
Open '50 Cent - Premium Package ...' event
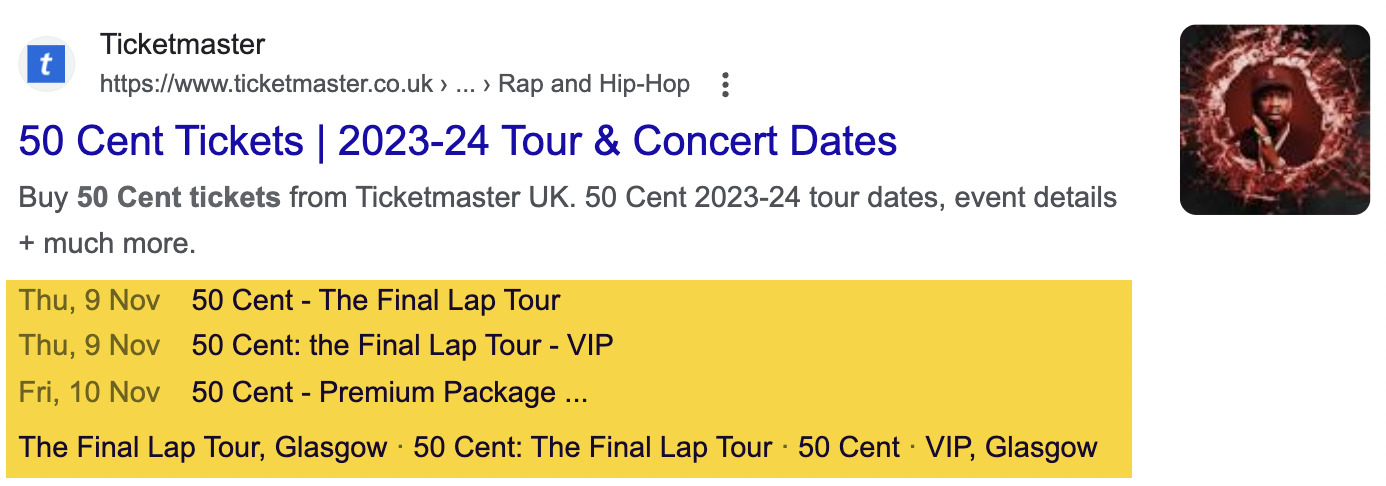(x=389, y=392)
